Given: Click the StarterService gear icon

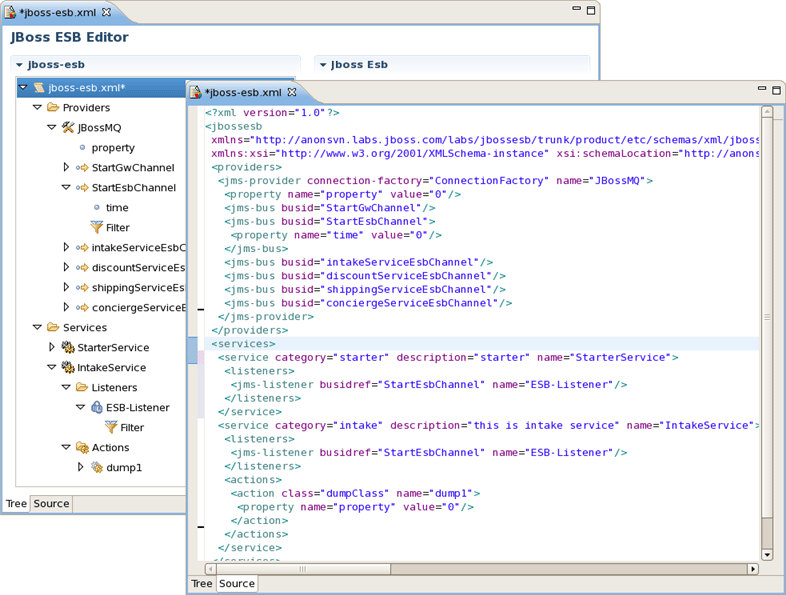Looking at the screenshot, I should pos(68,347).
